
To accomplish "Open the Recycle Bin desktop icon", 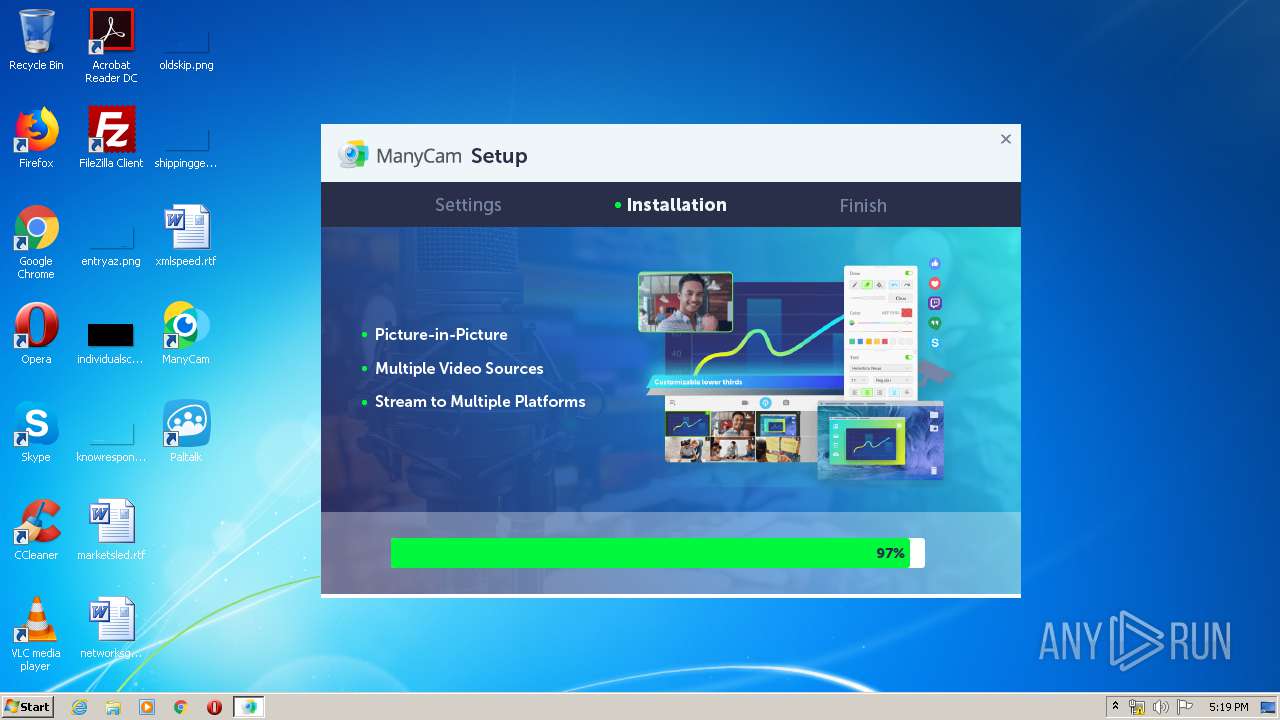I will click(x=36, y=40).
